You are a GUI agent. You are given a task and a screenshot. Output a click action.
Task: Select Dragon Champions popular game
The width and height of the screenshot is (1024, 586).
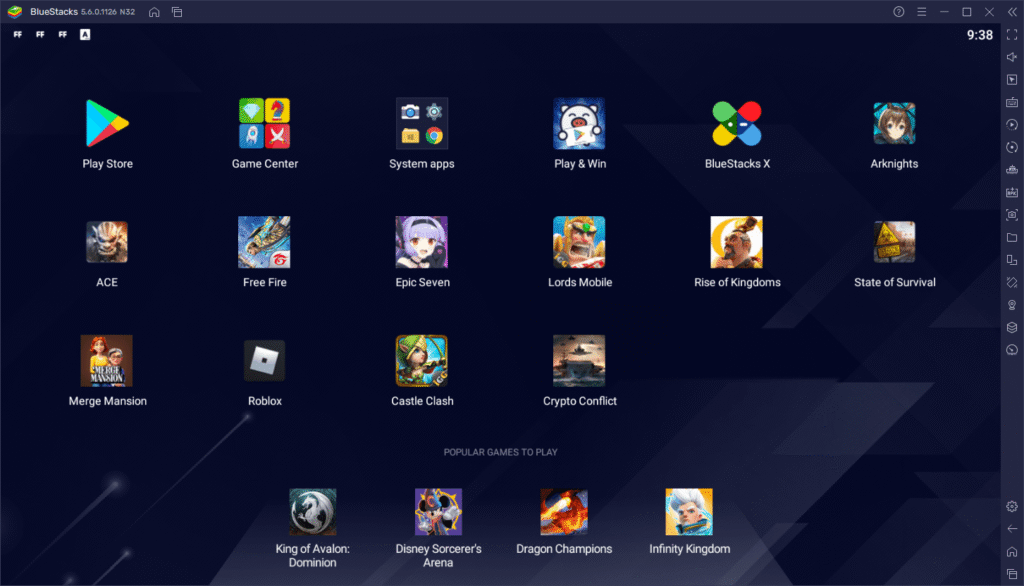564,512
